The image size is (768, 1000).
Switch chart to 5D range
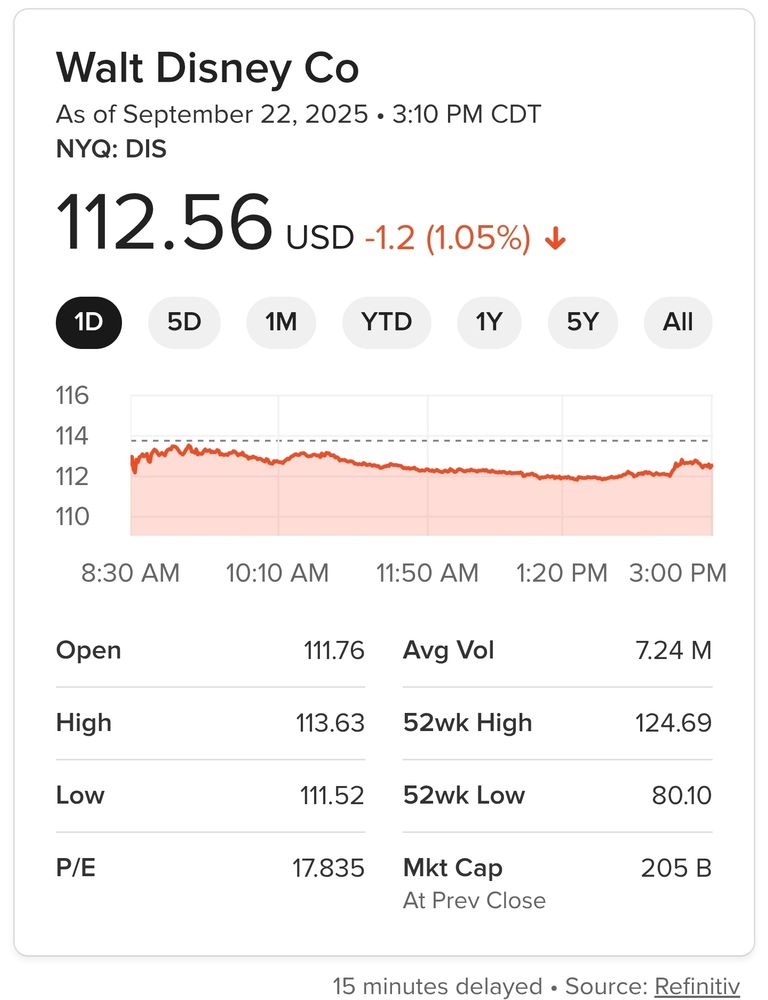point(184,322)
